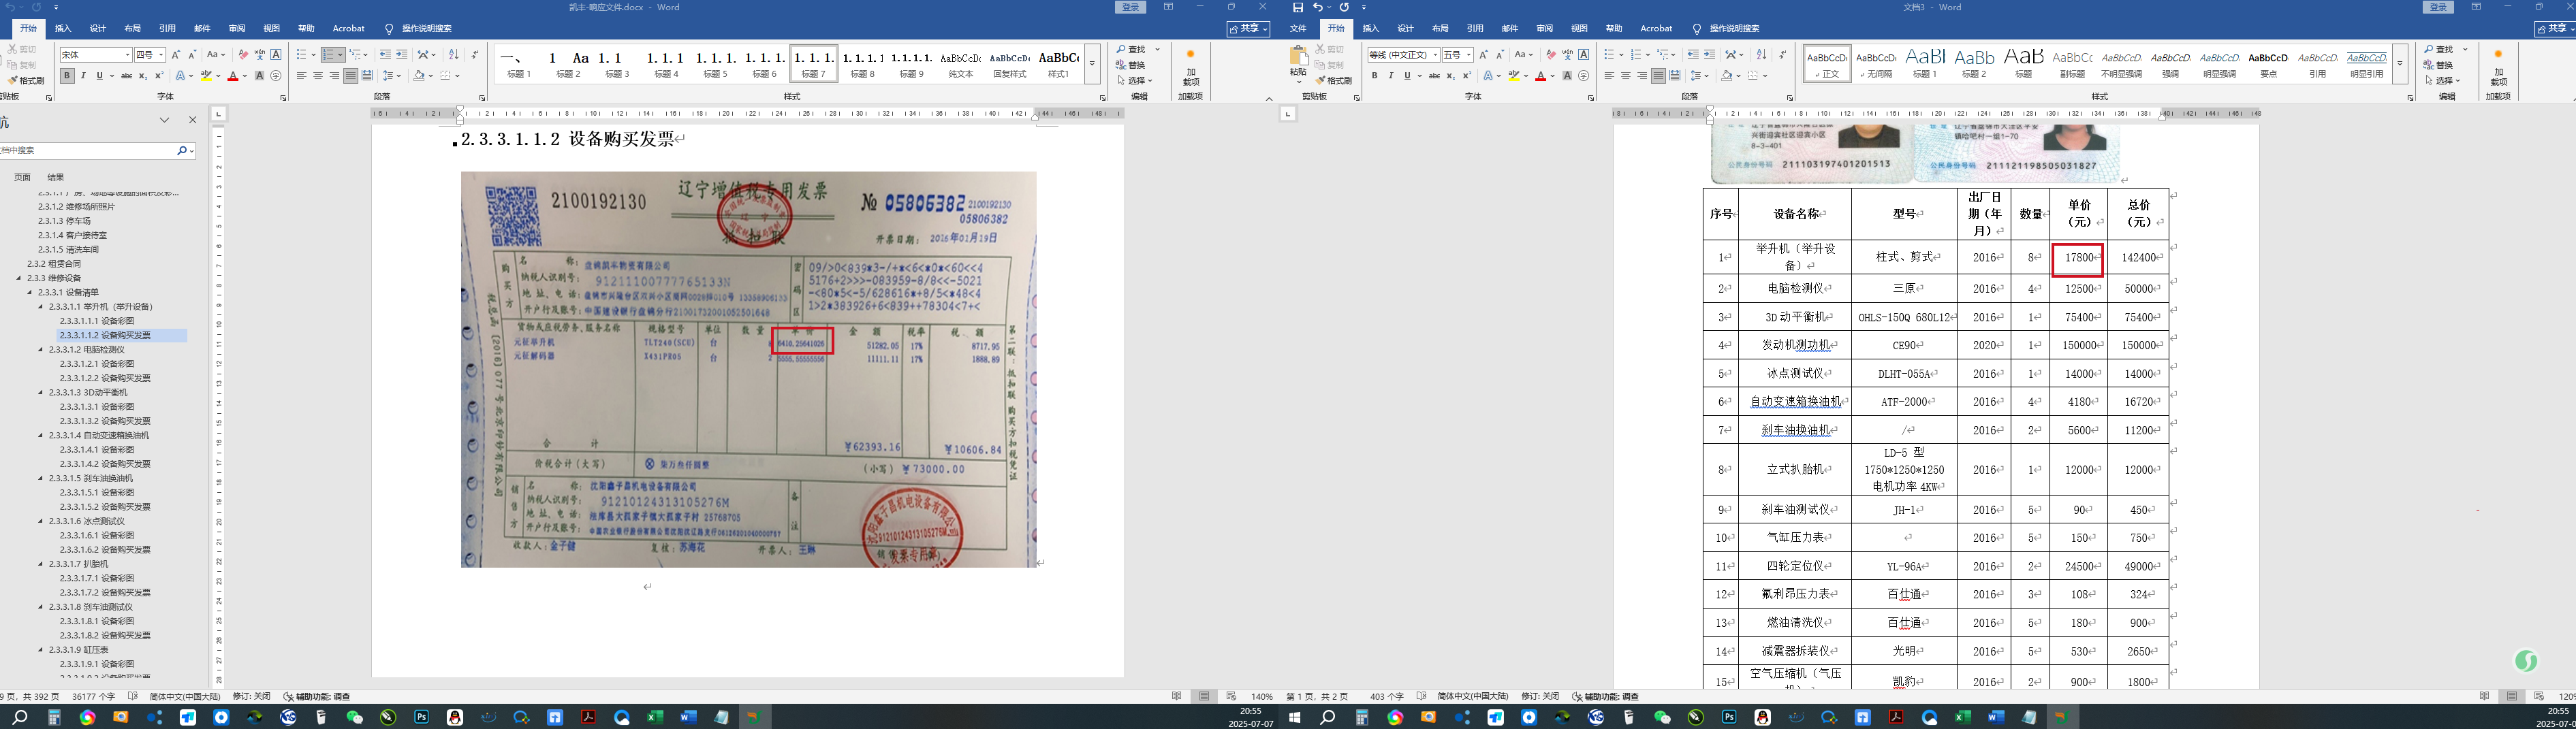Save the 文档3 document
This screenshot has width=2576, height=729.
point(1298,7)
